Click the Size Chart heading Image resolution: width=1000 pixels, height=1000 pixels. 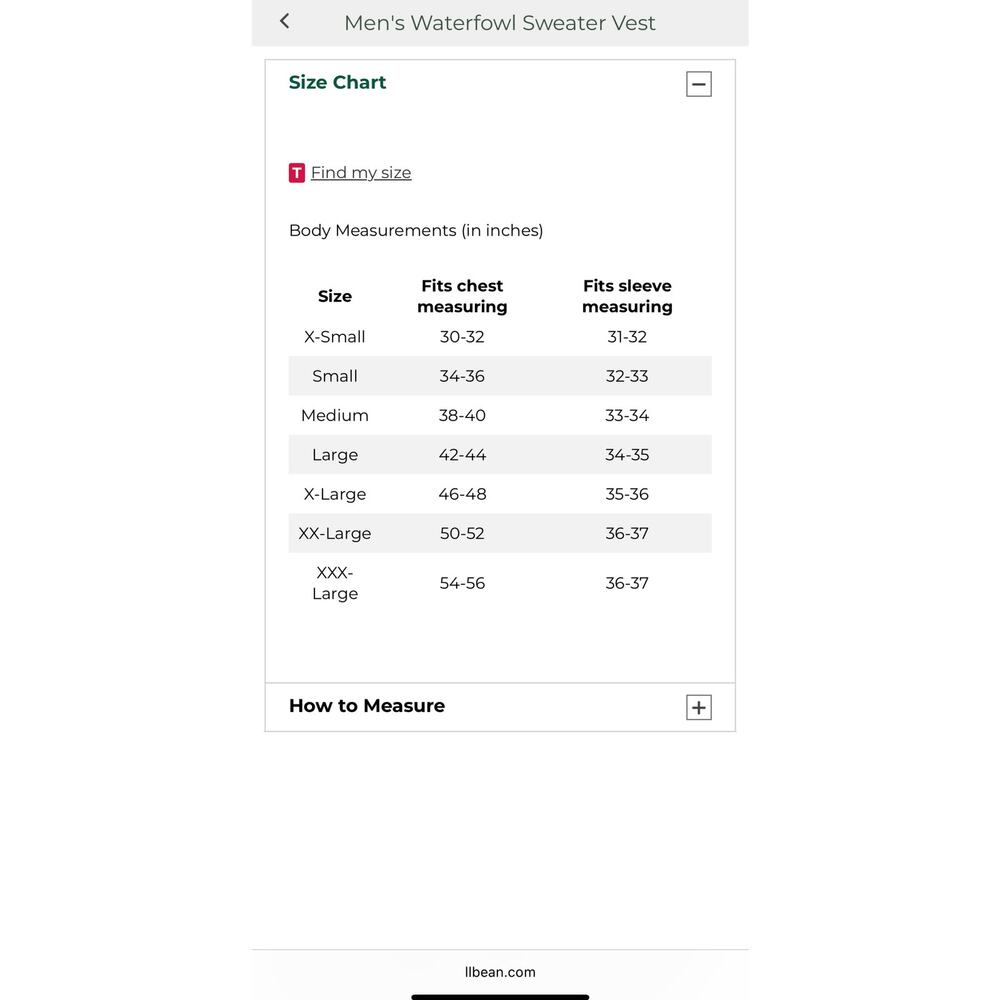pos(337,82)
